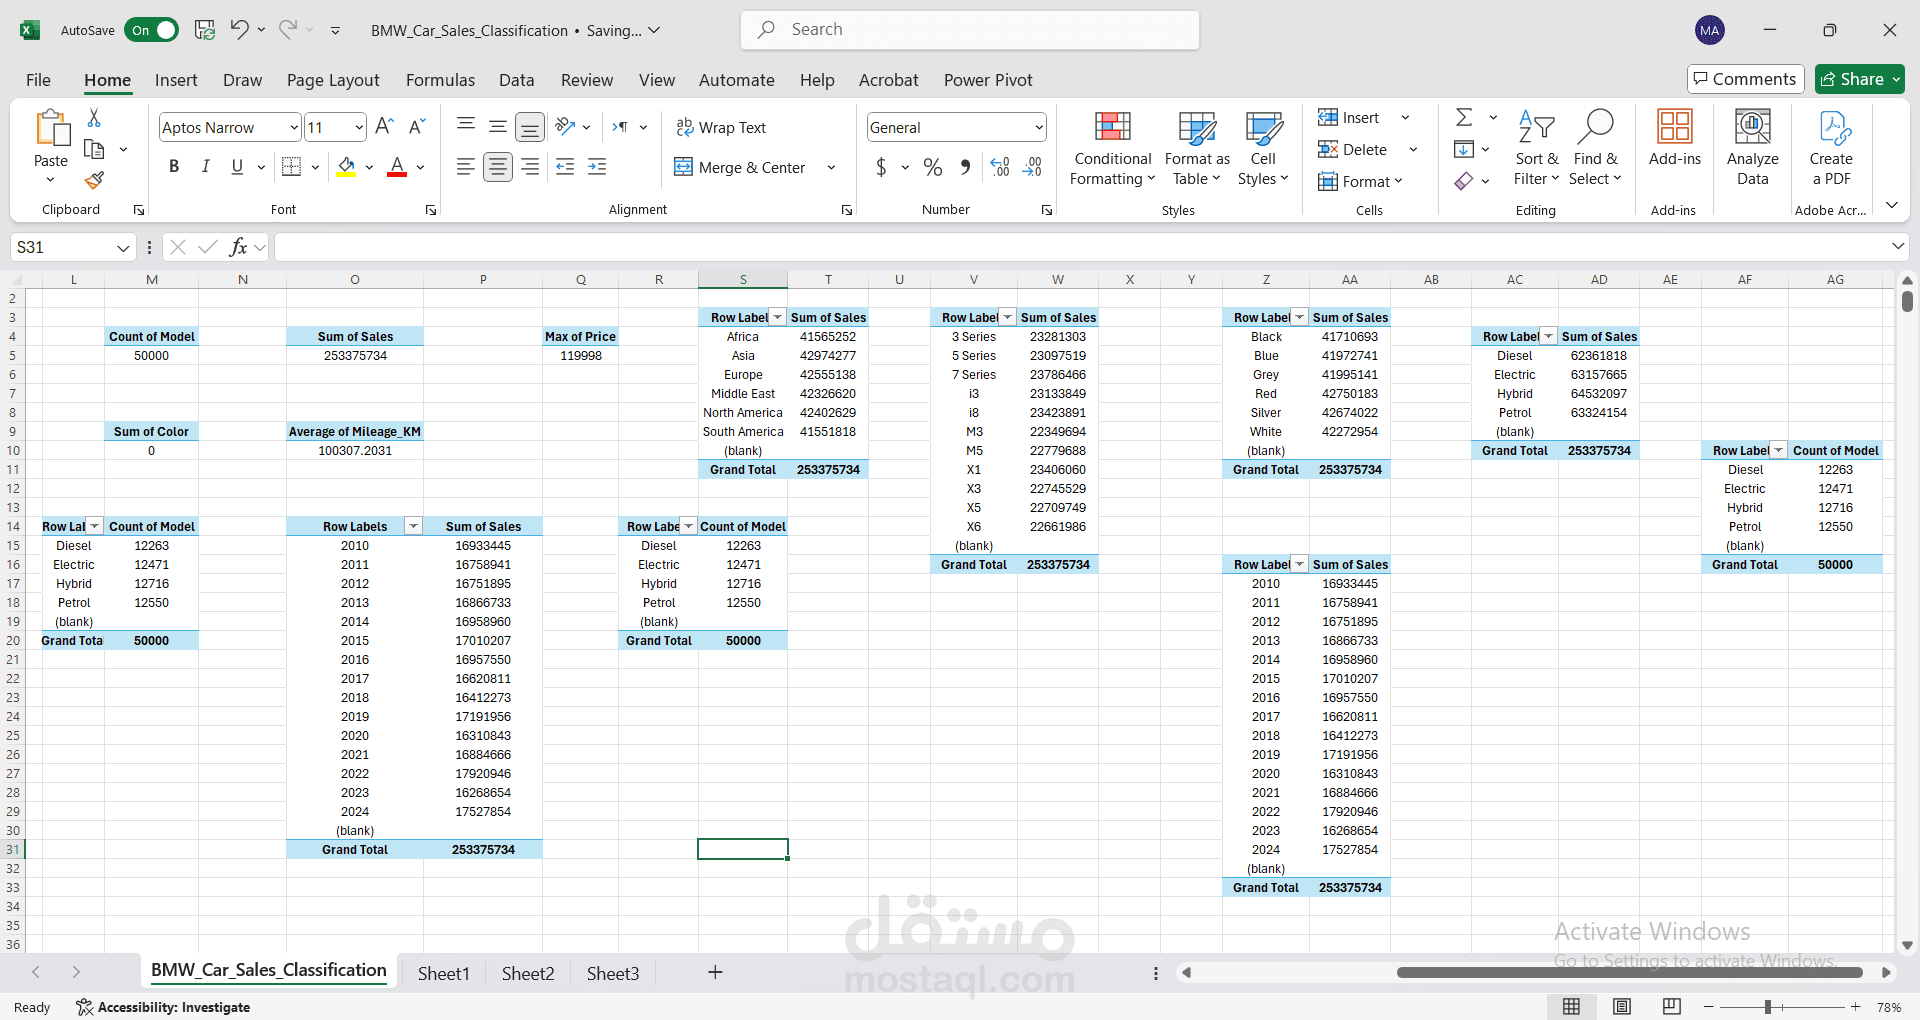Open the Comments pane button
The width and height of the screenshot is (1920, 1020).
(1745, 79)
